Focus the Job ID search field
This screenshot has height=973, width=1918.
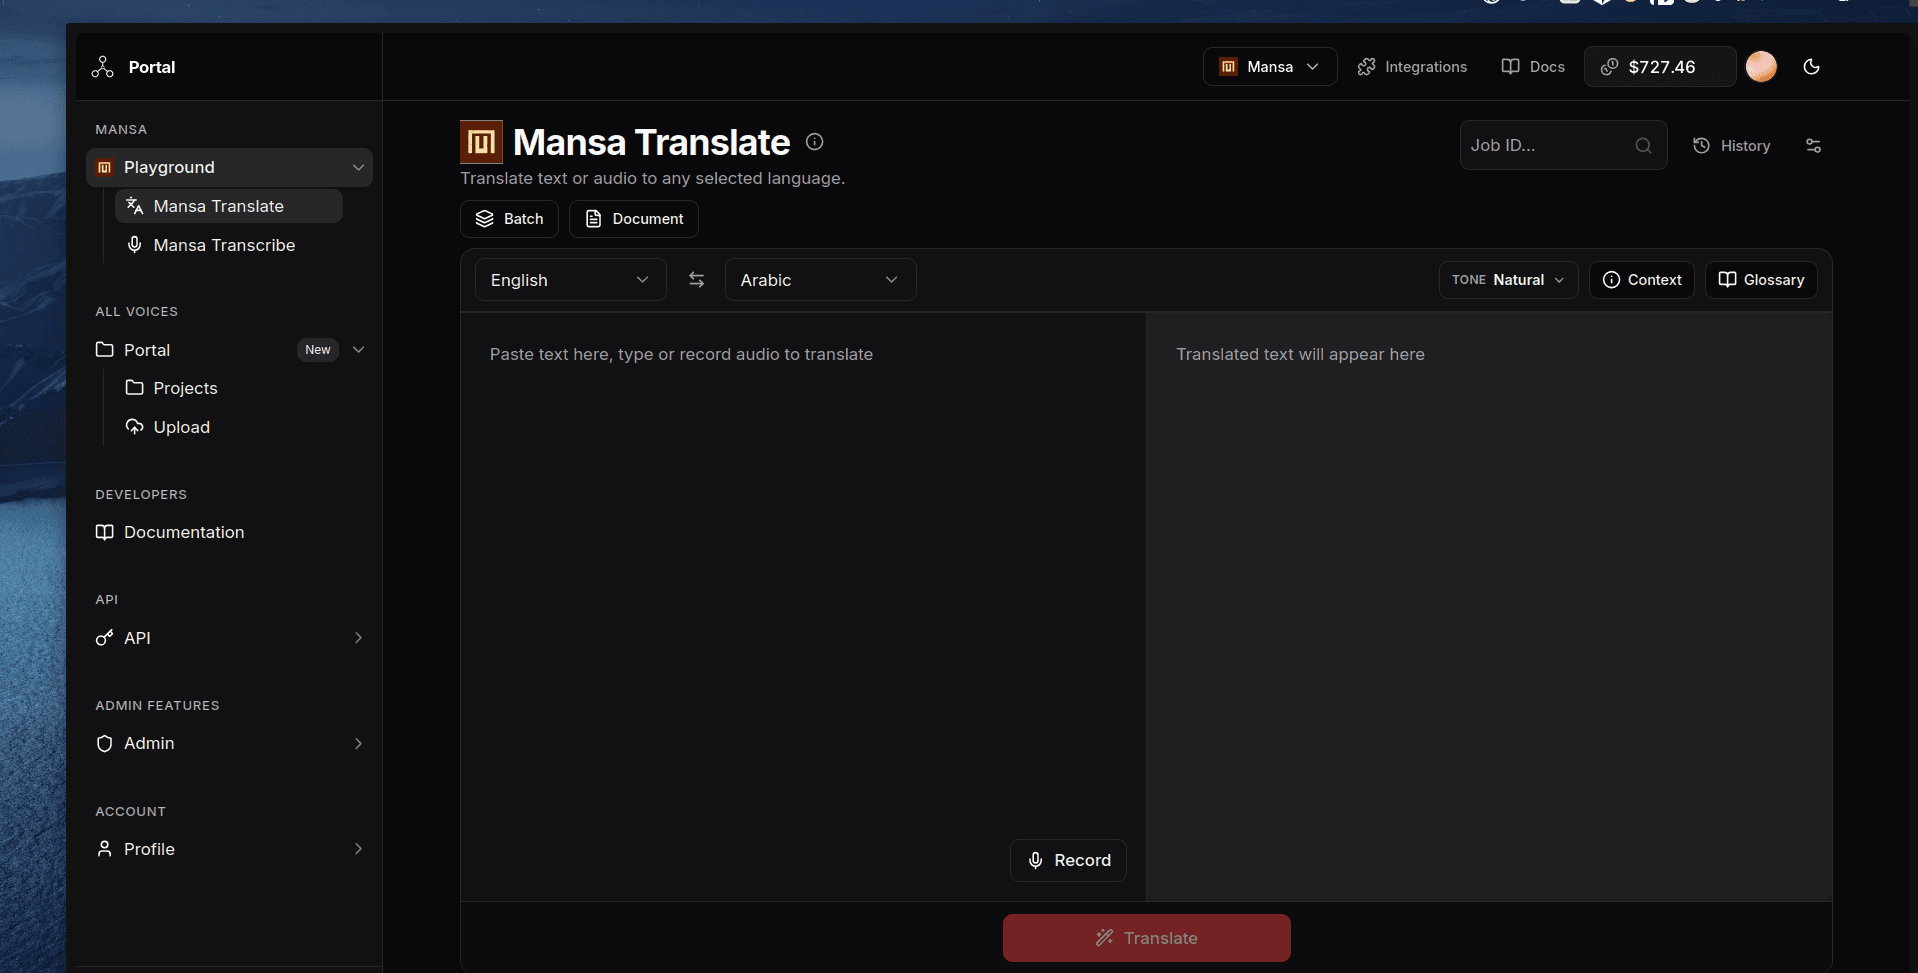(x=1563, y=145)
